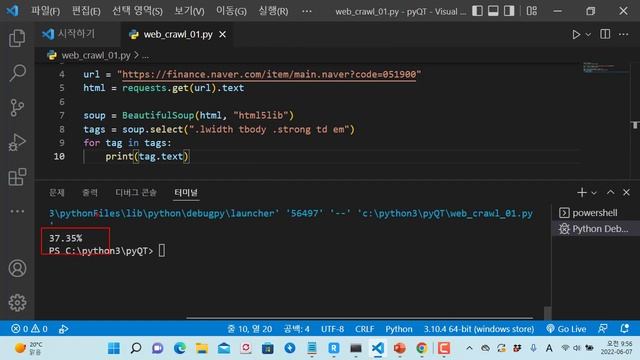Select interpreter 3.10.4 64-bit
Viewport: 640px width, 360px height.
(x=479, y=329)
